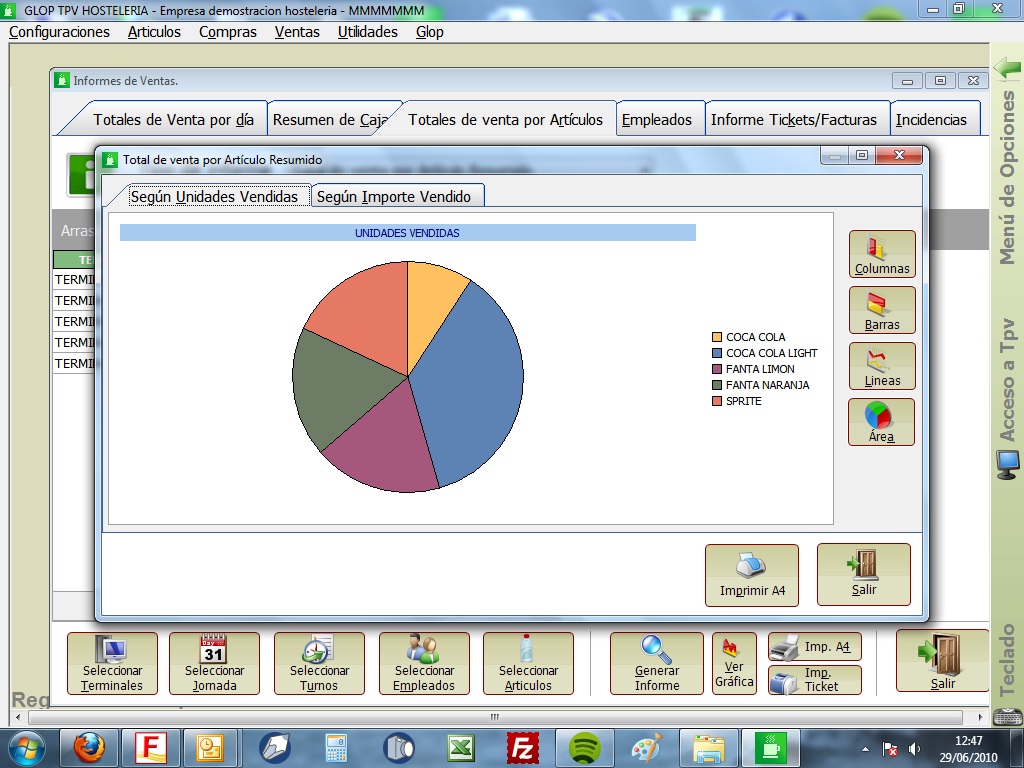Click Salir in chart dialog
1024x768 pixels.
(863, 575)
